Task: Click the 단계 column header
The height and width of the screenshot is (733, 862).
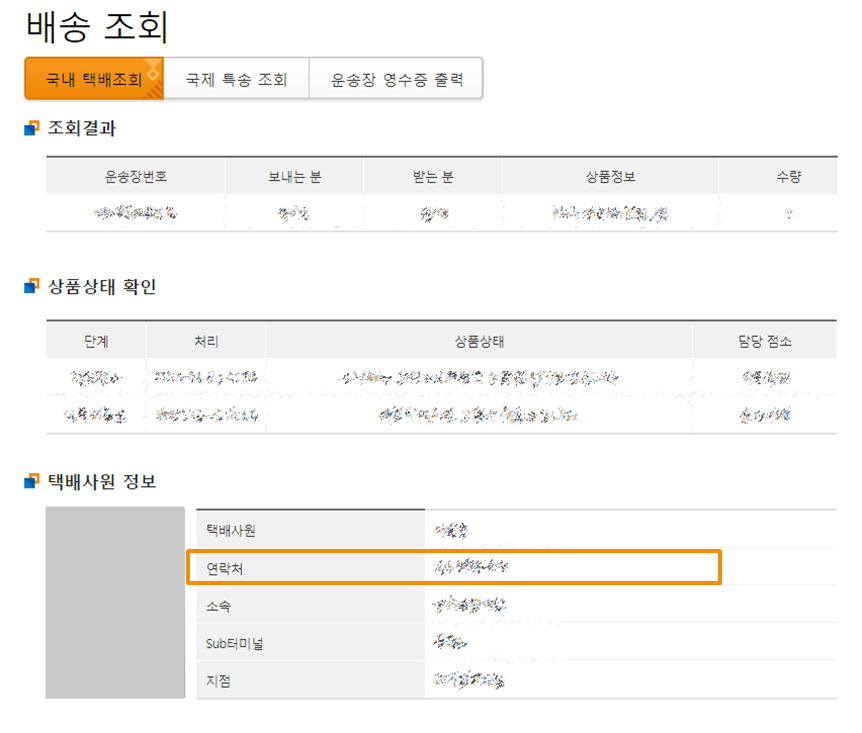Action: 97,341
